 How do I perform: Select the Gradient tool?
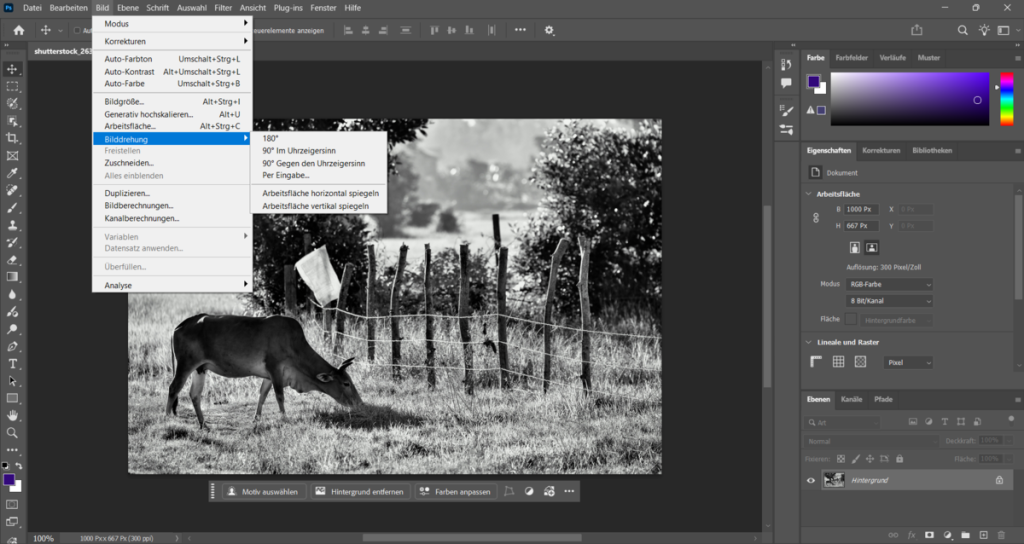pos(12,277)
